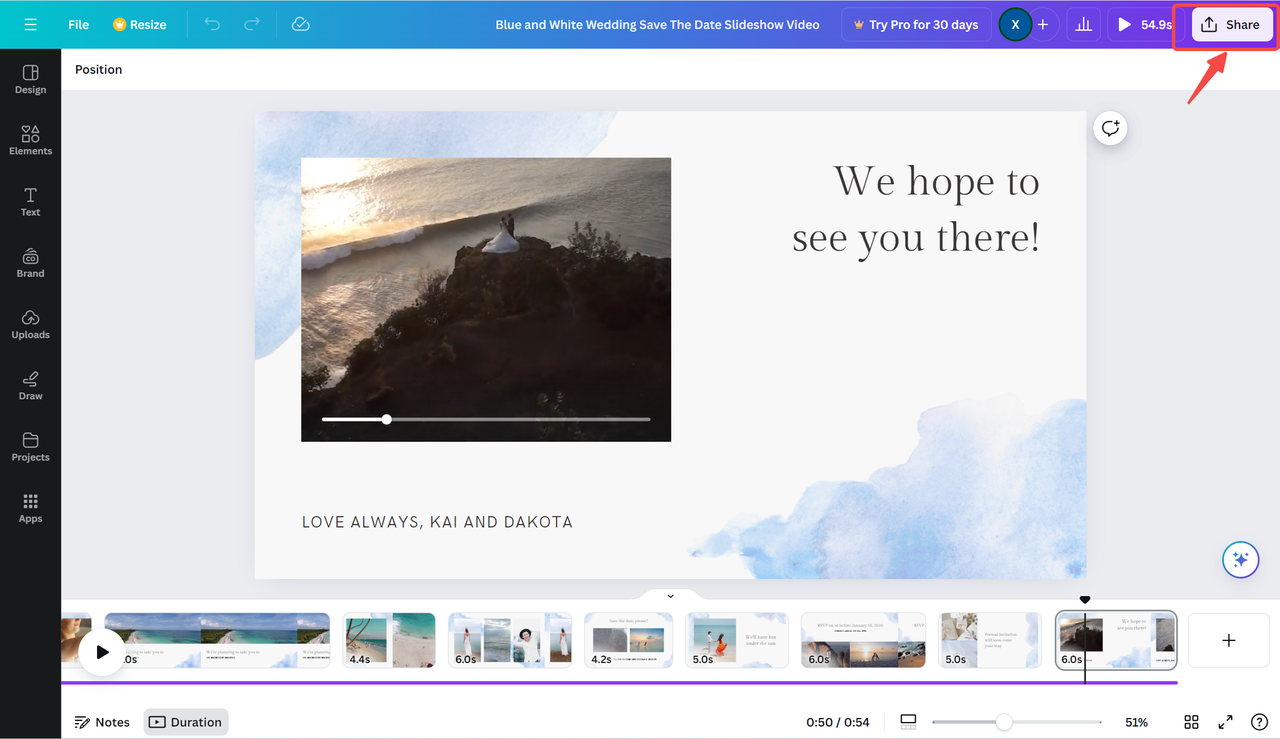Viewport: 1280px width, 739px height.
Task: Click the highlighted Share button
Action: pos(1231,24)
